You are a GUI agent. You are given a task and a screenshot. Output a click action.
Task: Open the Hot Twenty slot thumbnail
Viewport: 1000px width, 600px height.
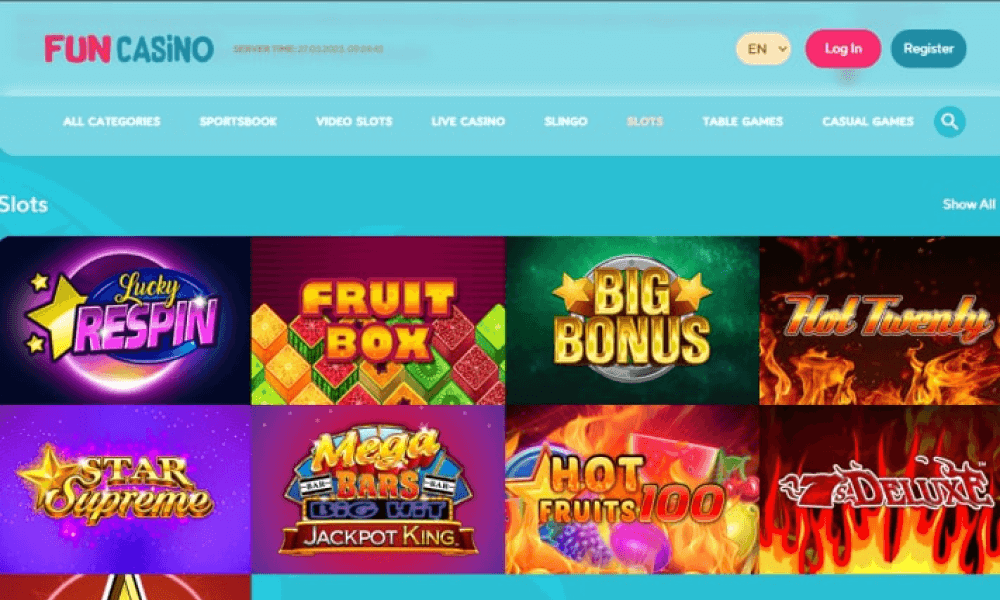point(879,321)
